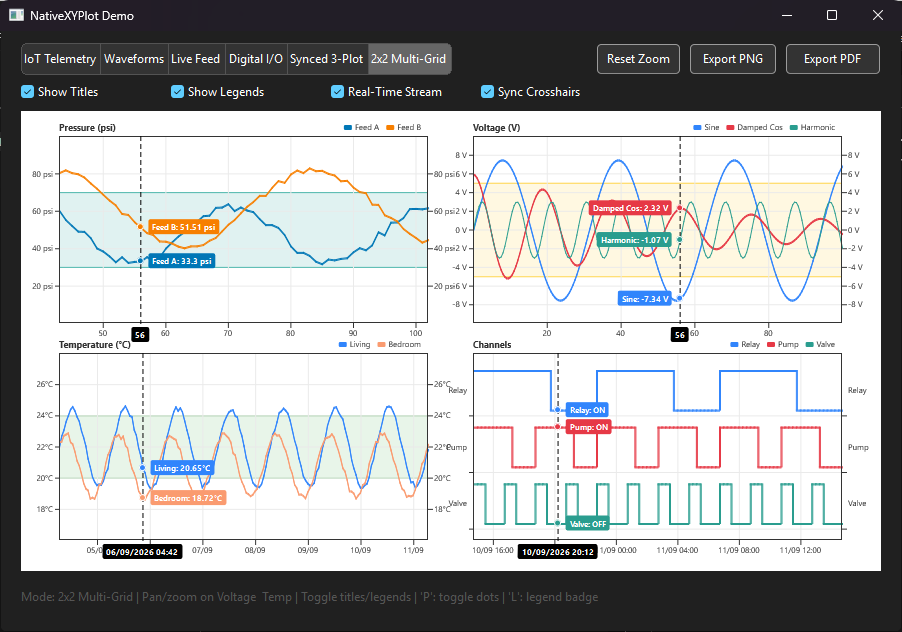Viewport: 902px width, 632px height.
Task: Open the Synced 3-Plot tab
Action: 327,59
